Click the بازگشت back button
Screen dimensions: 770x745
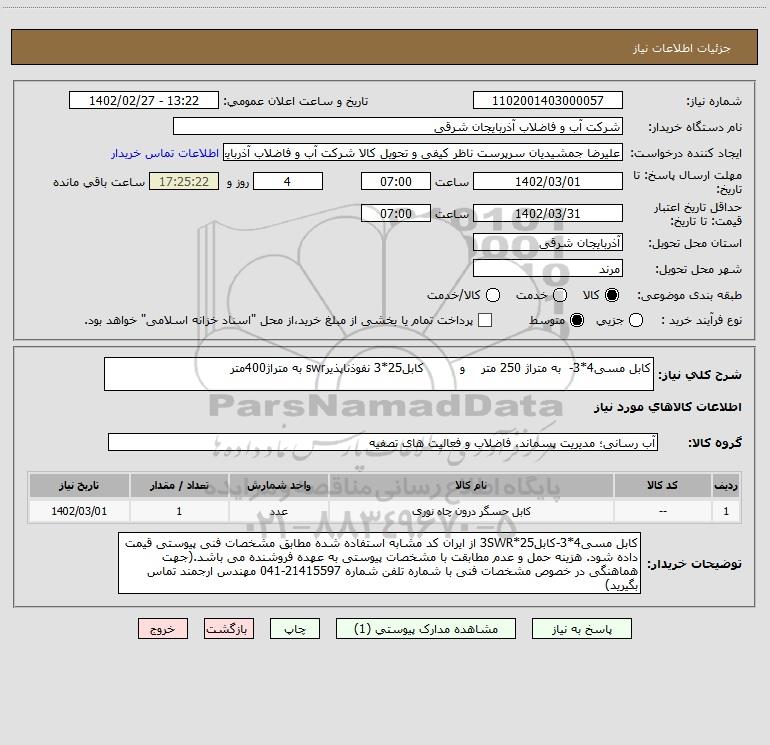(x=229, y=629)
